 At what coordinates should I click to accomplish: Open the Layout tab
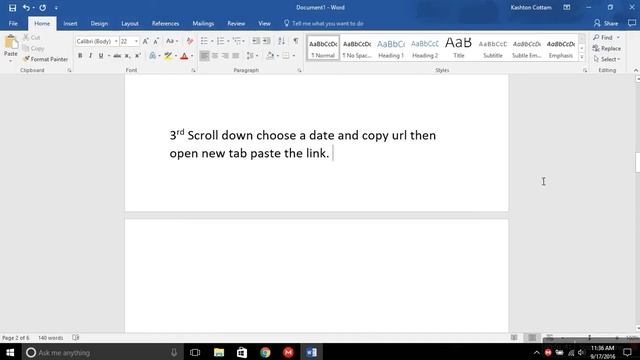click(130, 24)
